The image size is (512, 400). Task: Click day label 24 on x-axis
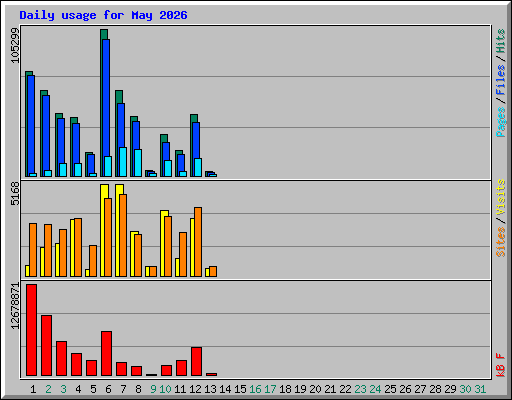375,389
